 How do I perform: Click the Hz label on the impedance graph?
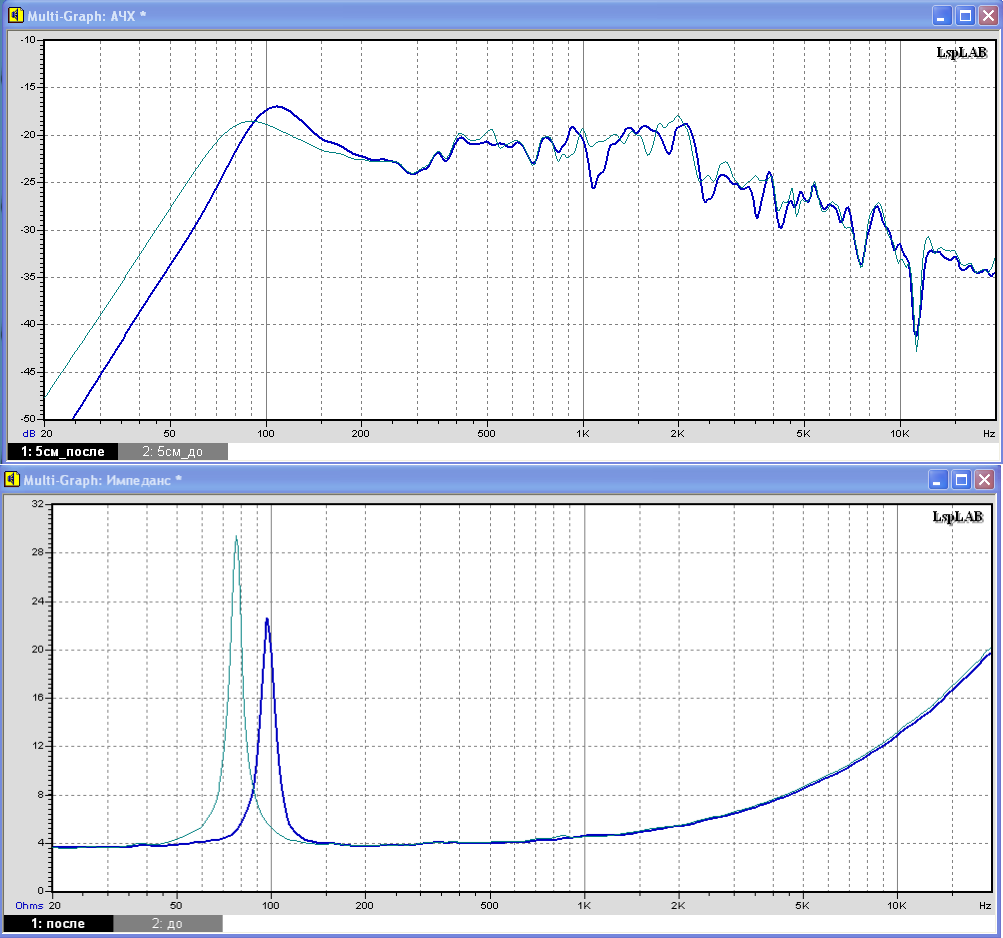pyautogui.click(x=988, y=905)
